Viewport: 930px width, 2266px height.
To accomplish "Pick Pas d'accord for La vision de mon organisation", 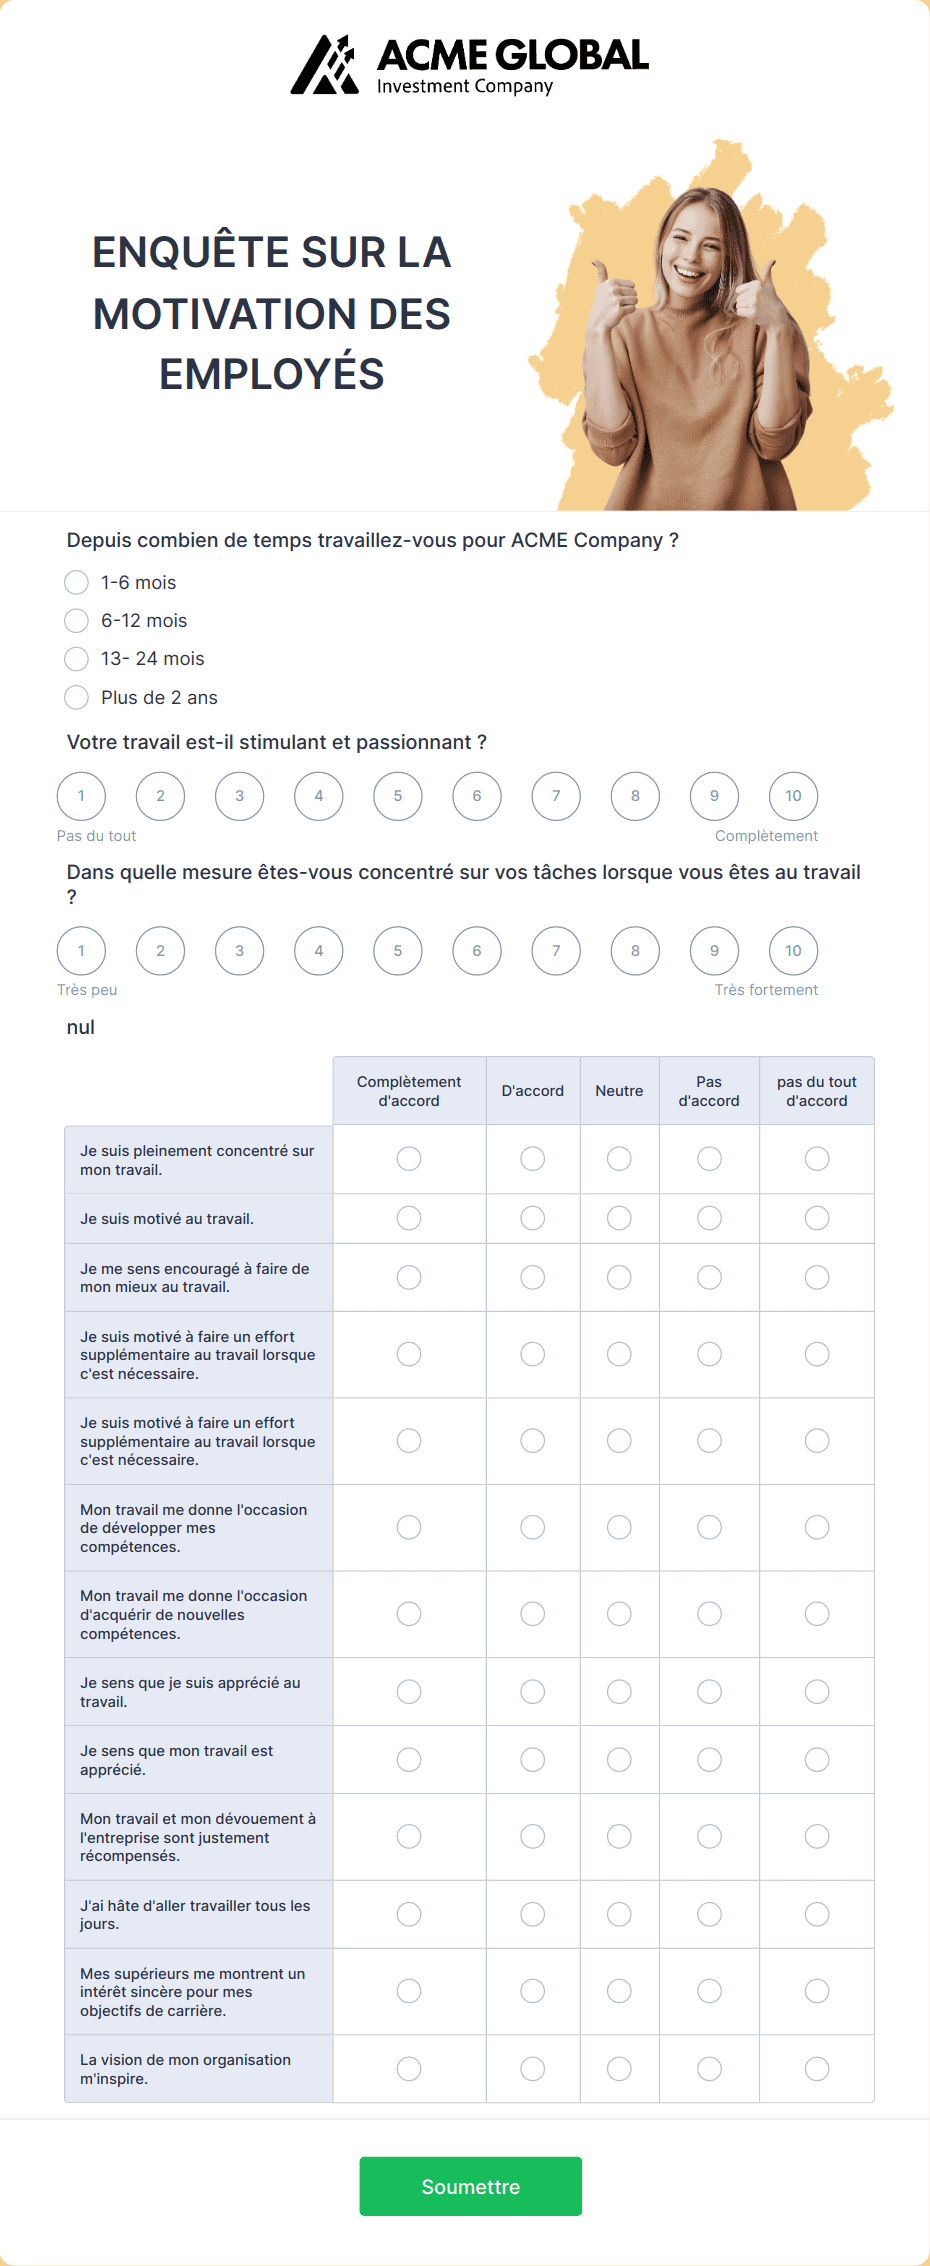I will pos(709,2068).
